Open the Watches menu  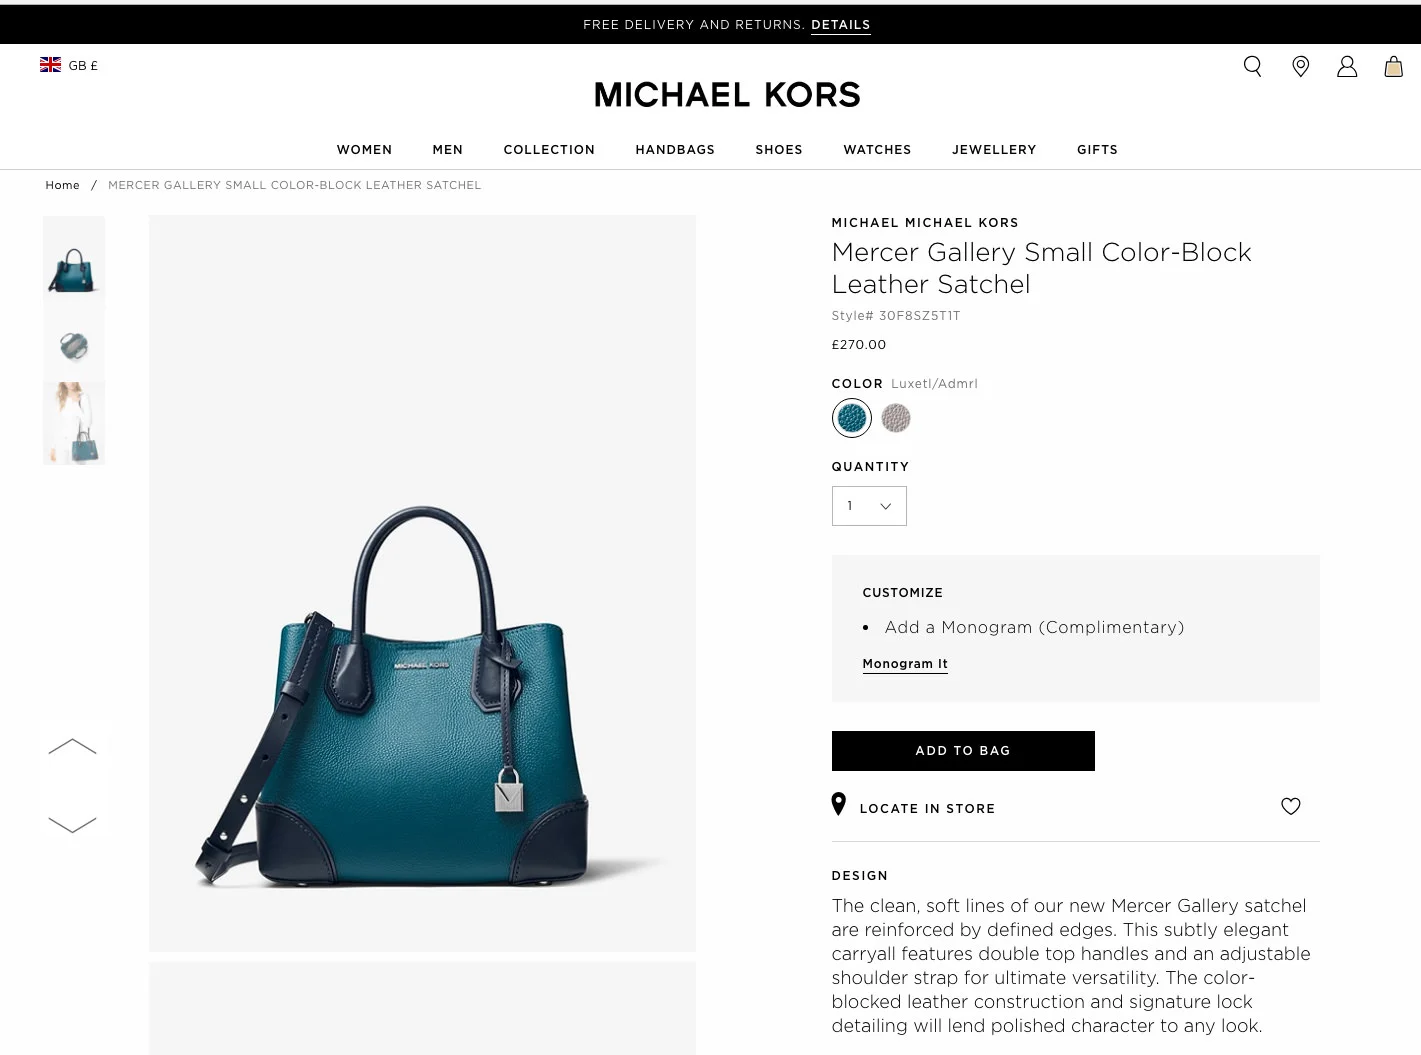coord(877,150)
